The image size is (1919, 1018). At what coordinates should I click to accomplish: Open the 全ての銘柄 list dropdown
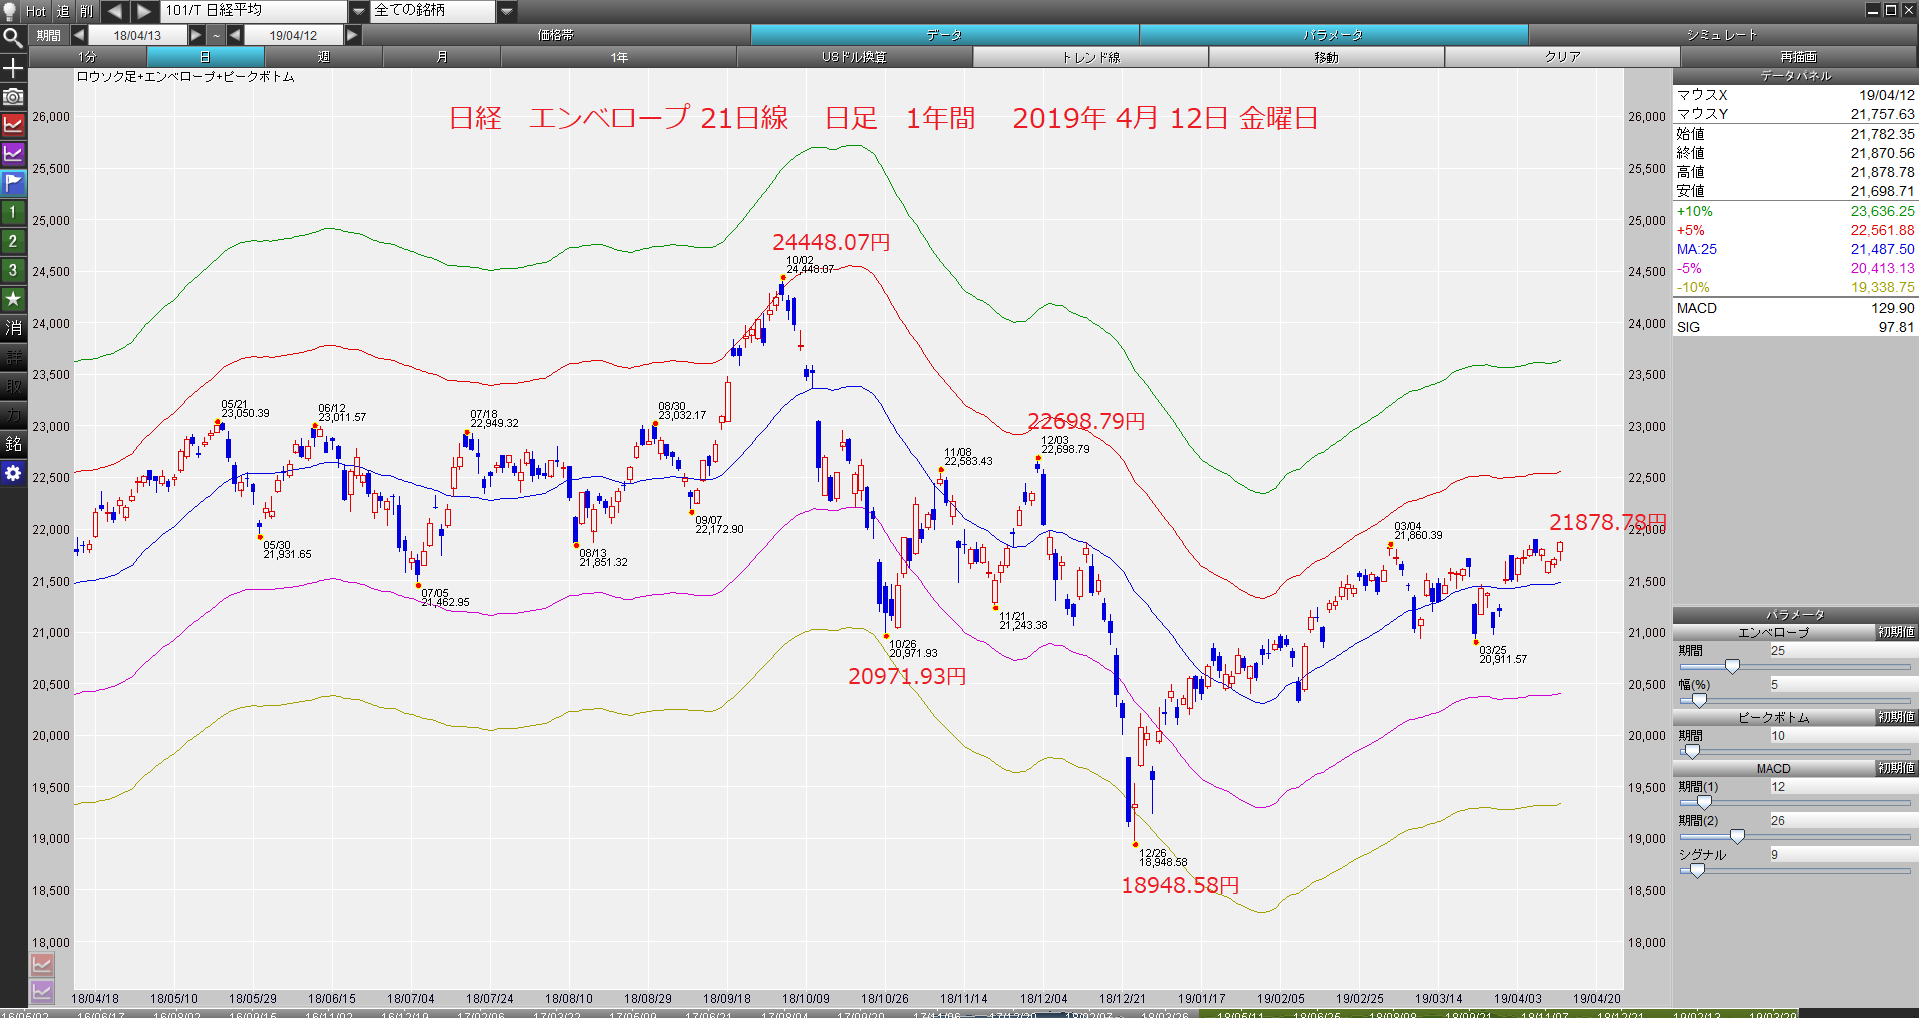pyautogui.click(x=507, y=11)
